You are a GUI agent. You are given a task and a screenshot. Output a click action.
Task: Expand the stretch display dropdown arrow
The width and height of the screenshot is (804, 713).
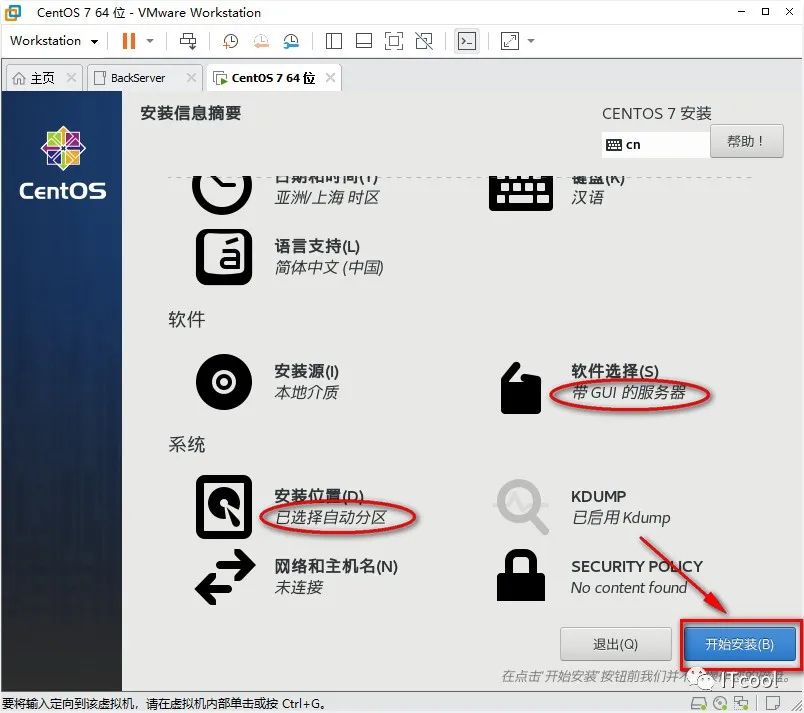[531, 40]
